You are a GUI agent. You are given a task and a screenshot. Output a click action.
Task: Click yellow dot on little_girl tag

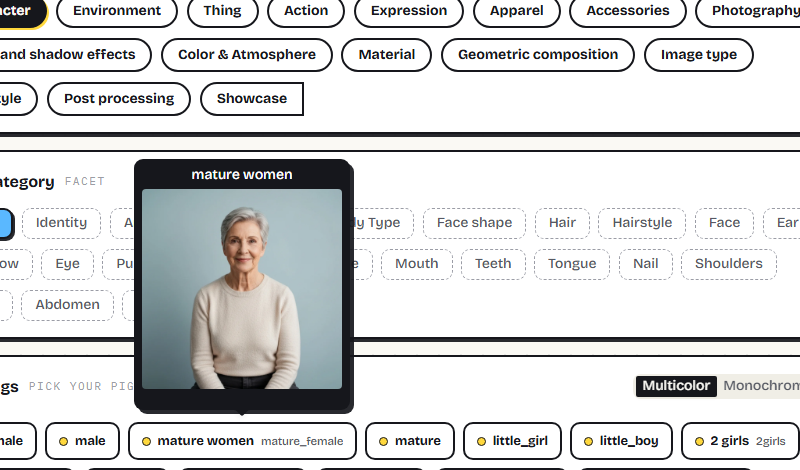click(481, 442)
